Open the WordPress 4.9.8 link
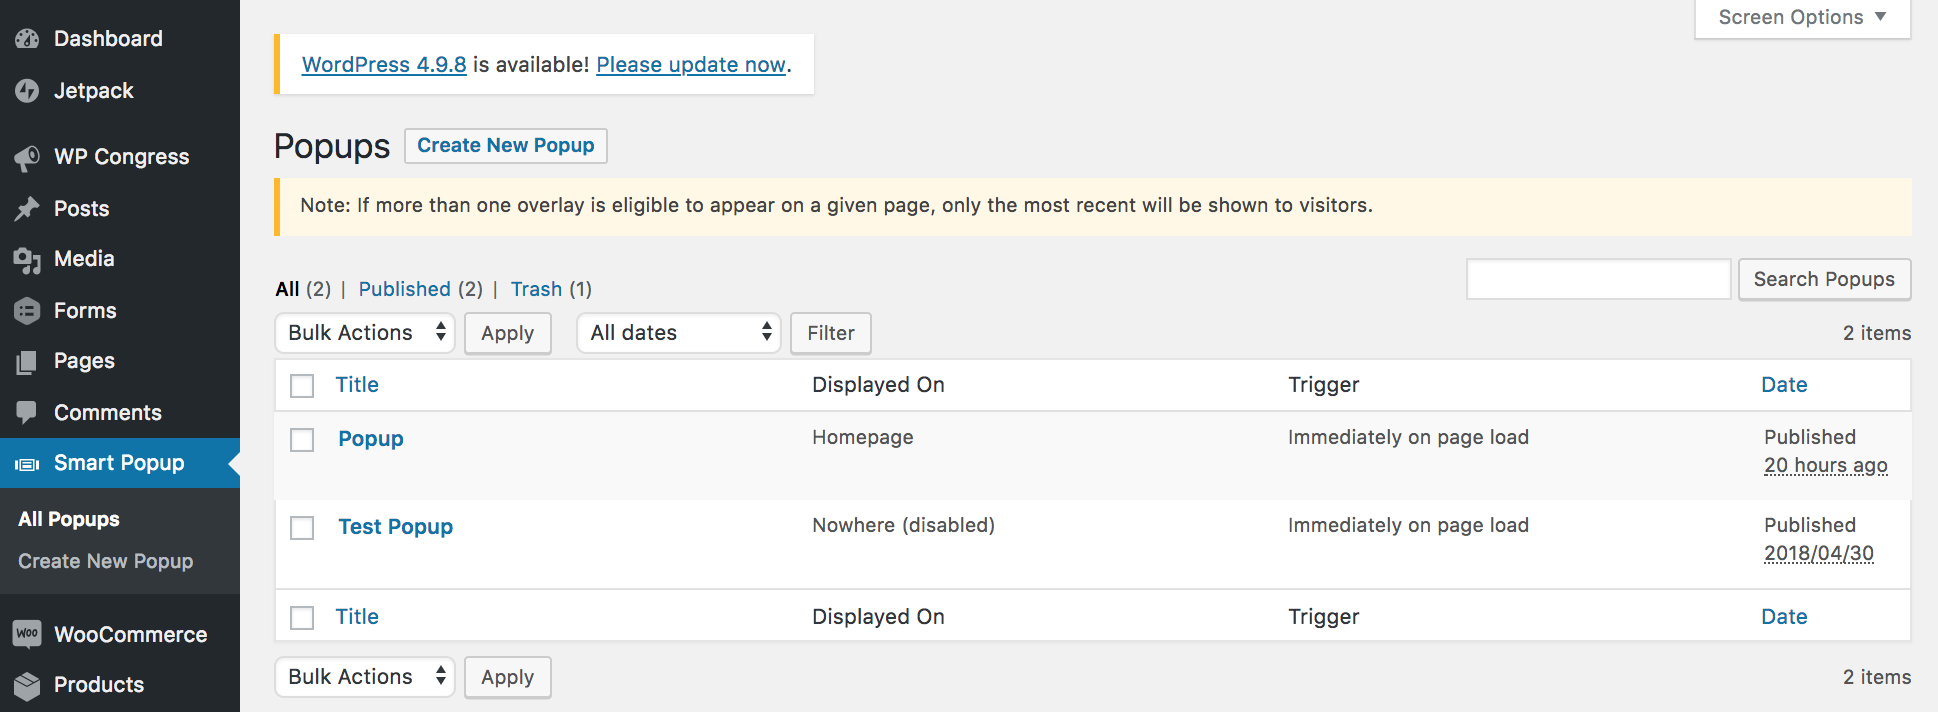Screen dimensions: 1938x712 pyautogui.click(x=384, y=65)
